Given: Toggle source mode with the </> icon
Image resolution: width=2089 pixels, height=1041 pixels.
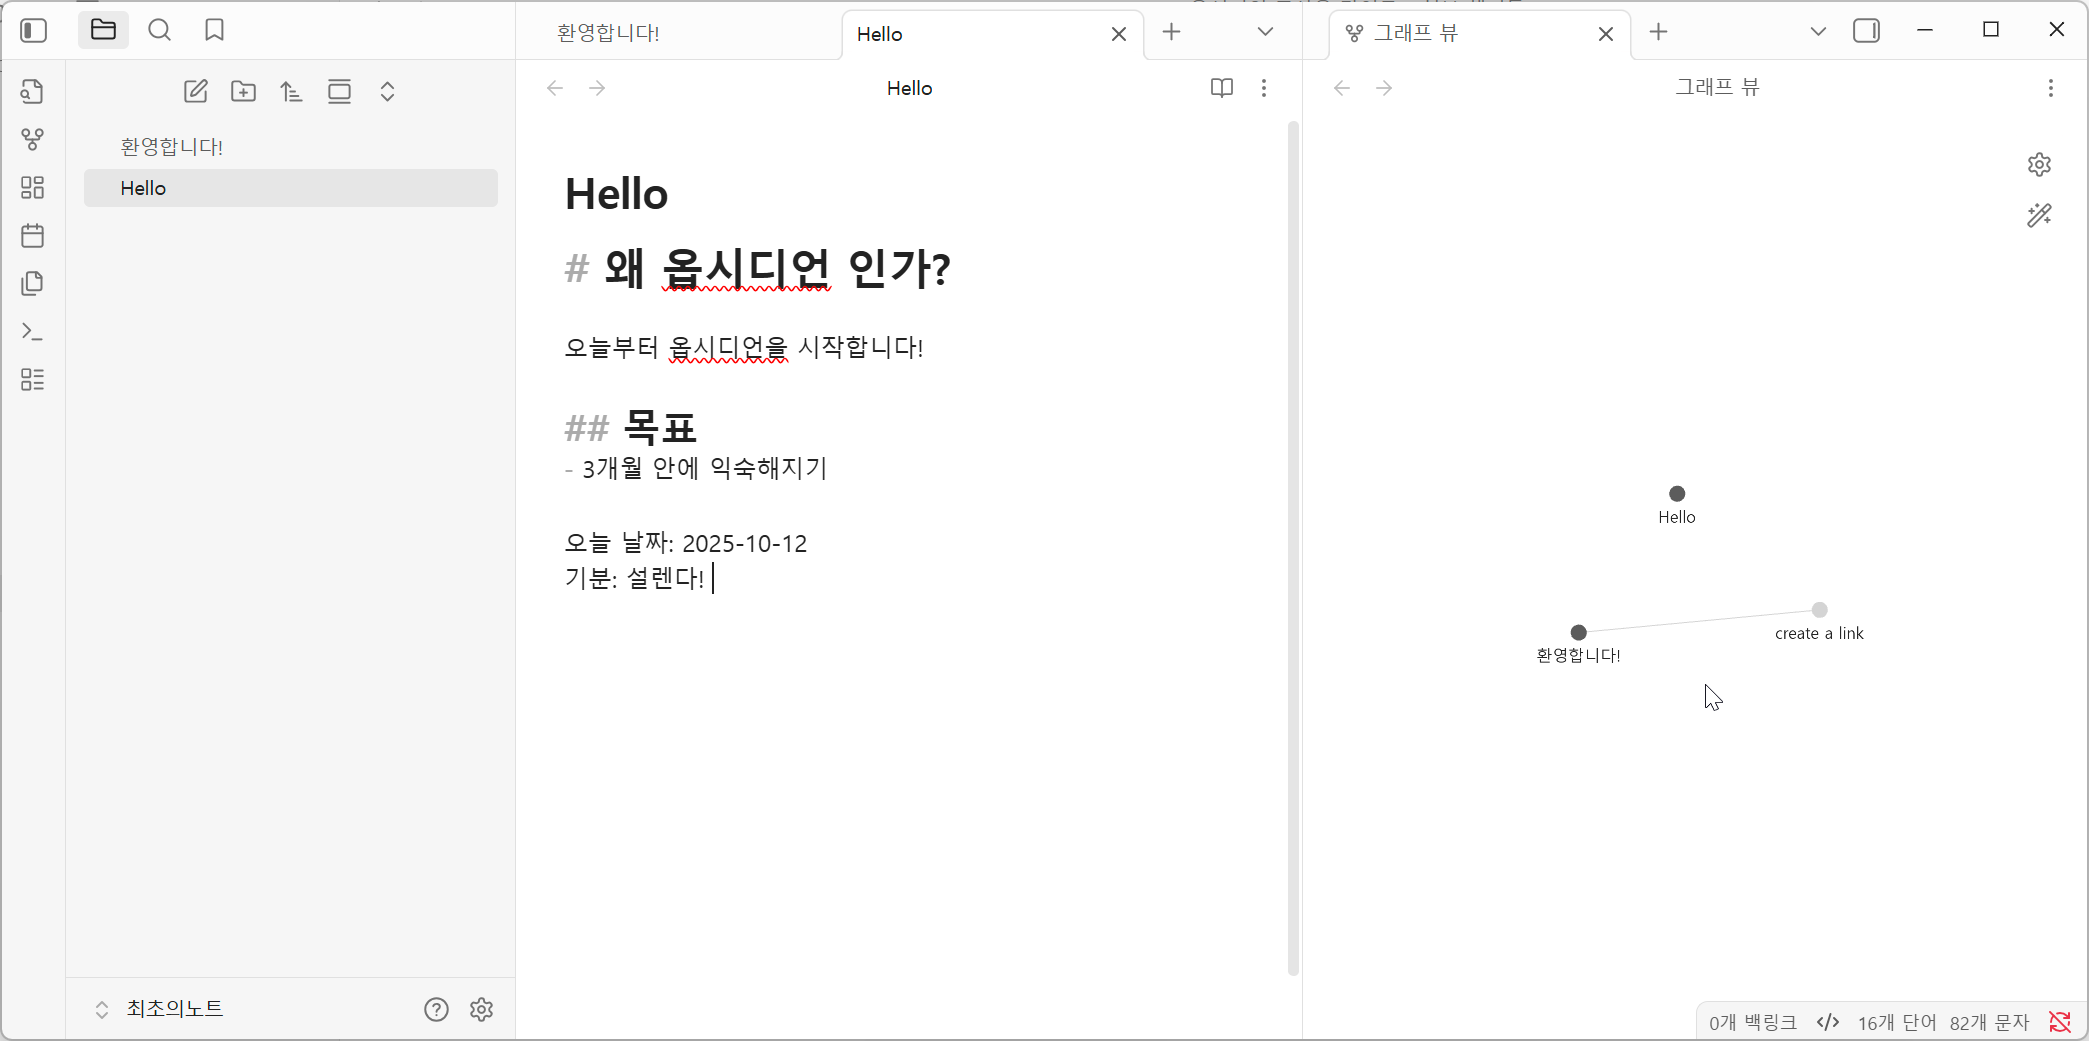Looking at the screenshot, I should click(x=1829, y=1021).
